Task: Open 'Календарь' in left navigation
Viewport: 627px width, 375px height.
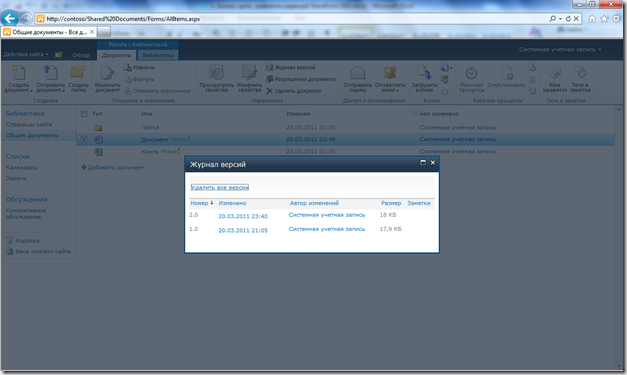Action: pos(22,167)
